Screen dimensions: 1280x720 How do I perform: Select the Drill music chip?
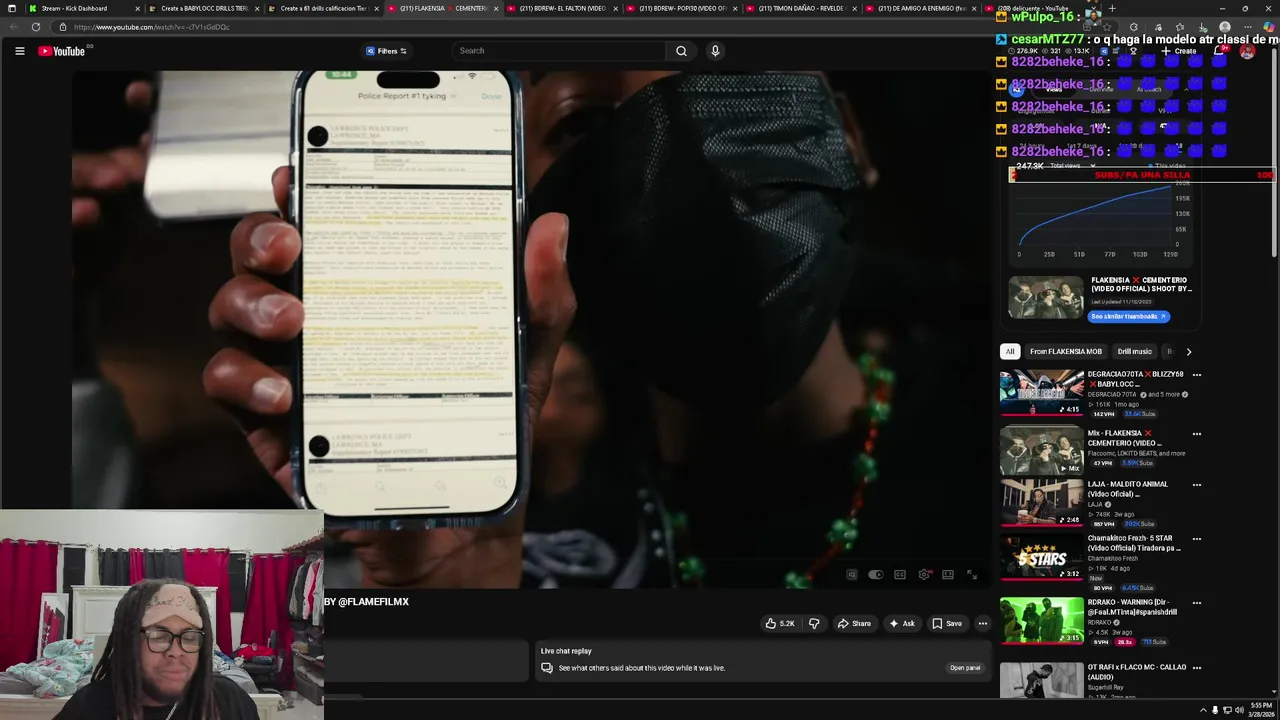click(x=1134, y=352)
